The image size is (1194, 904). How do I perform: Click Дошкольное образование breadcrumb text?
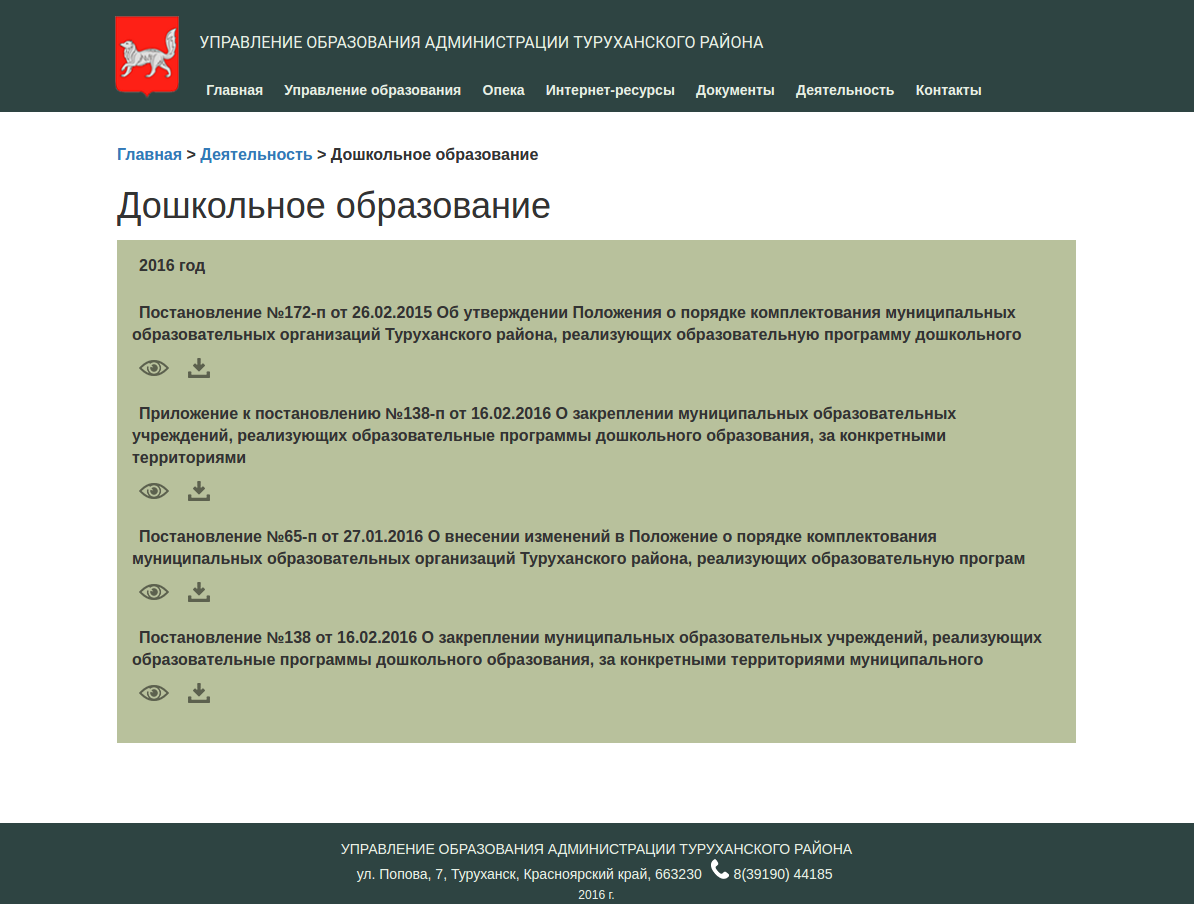(x=434, y=155)
